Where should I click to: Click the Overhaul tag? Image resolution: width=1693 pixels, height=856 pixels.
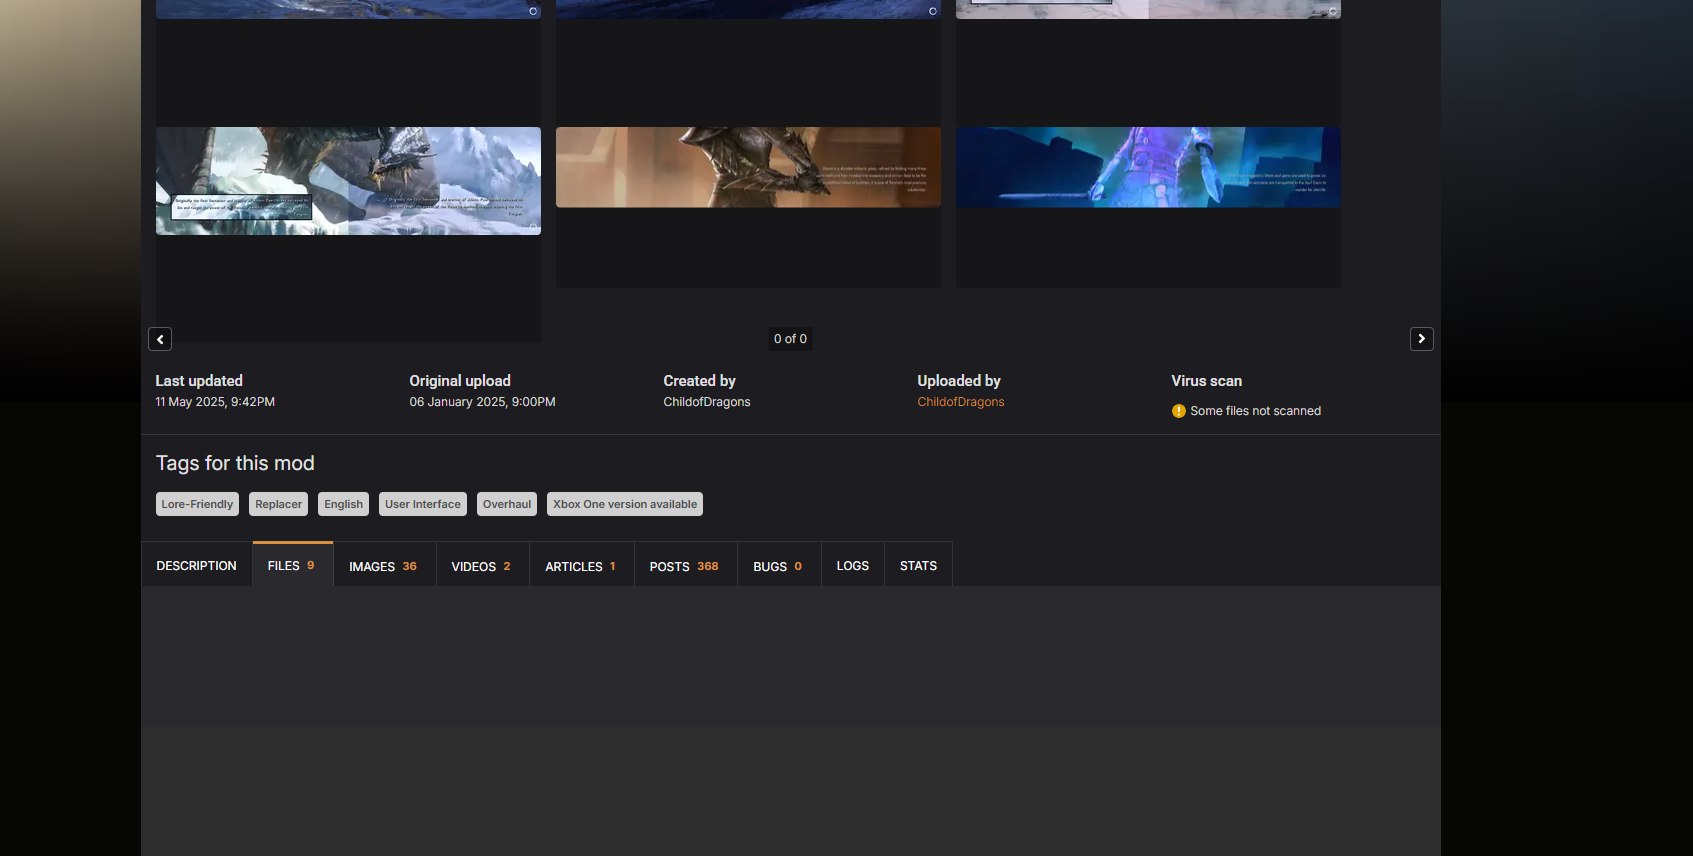(507, 504)
